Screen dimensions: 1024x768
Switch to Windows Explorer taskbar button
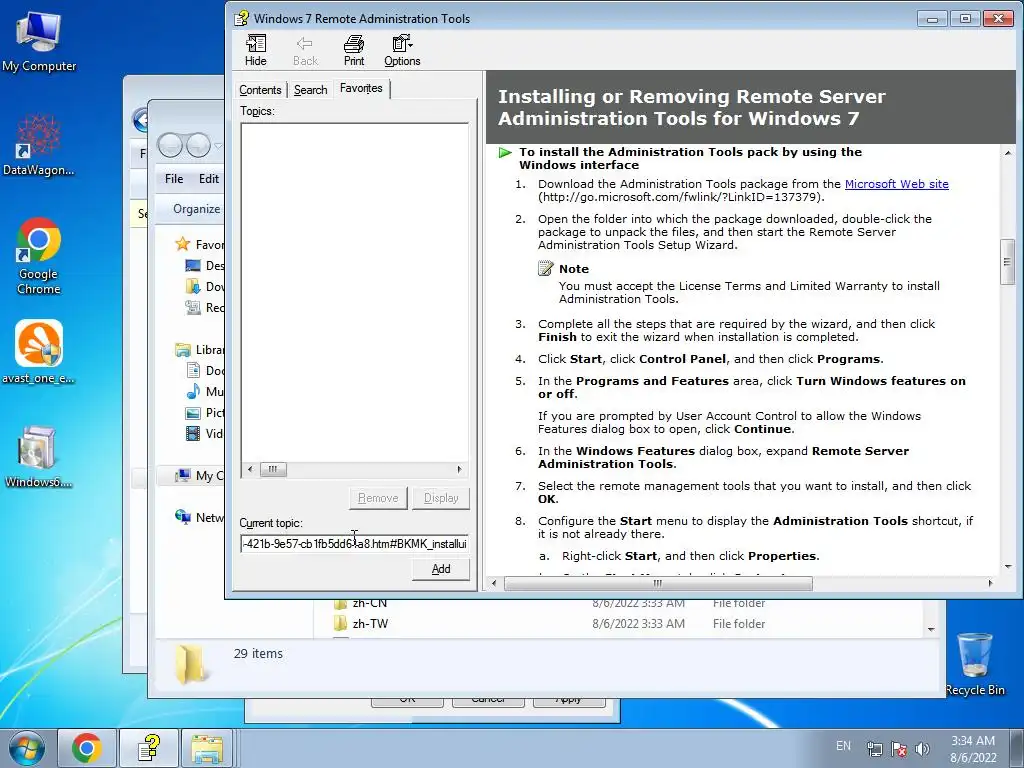pos(207,748)
